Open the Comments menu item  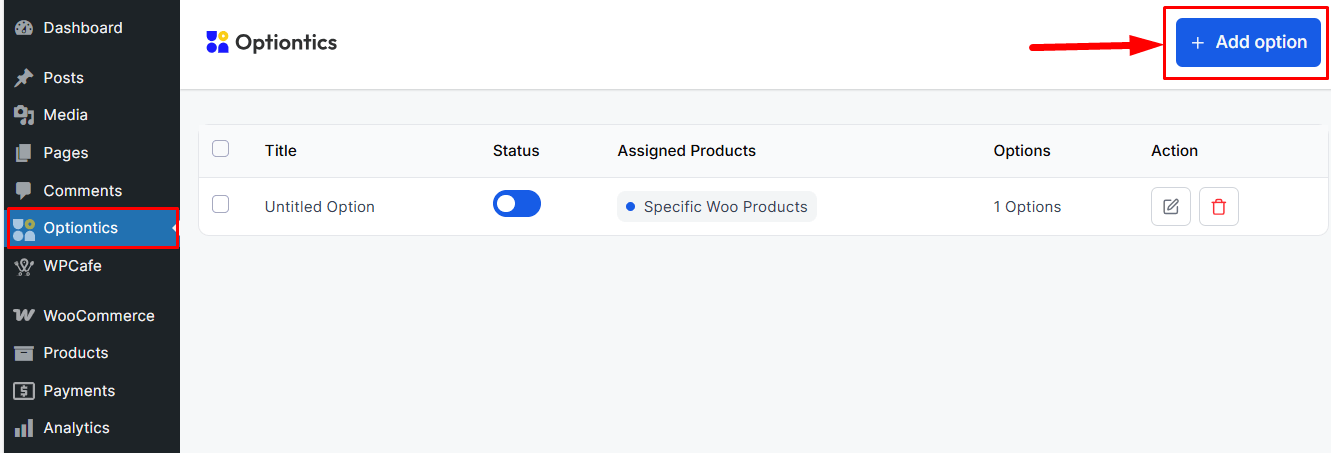coord(82,191)
